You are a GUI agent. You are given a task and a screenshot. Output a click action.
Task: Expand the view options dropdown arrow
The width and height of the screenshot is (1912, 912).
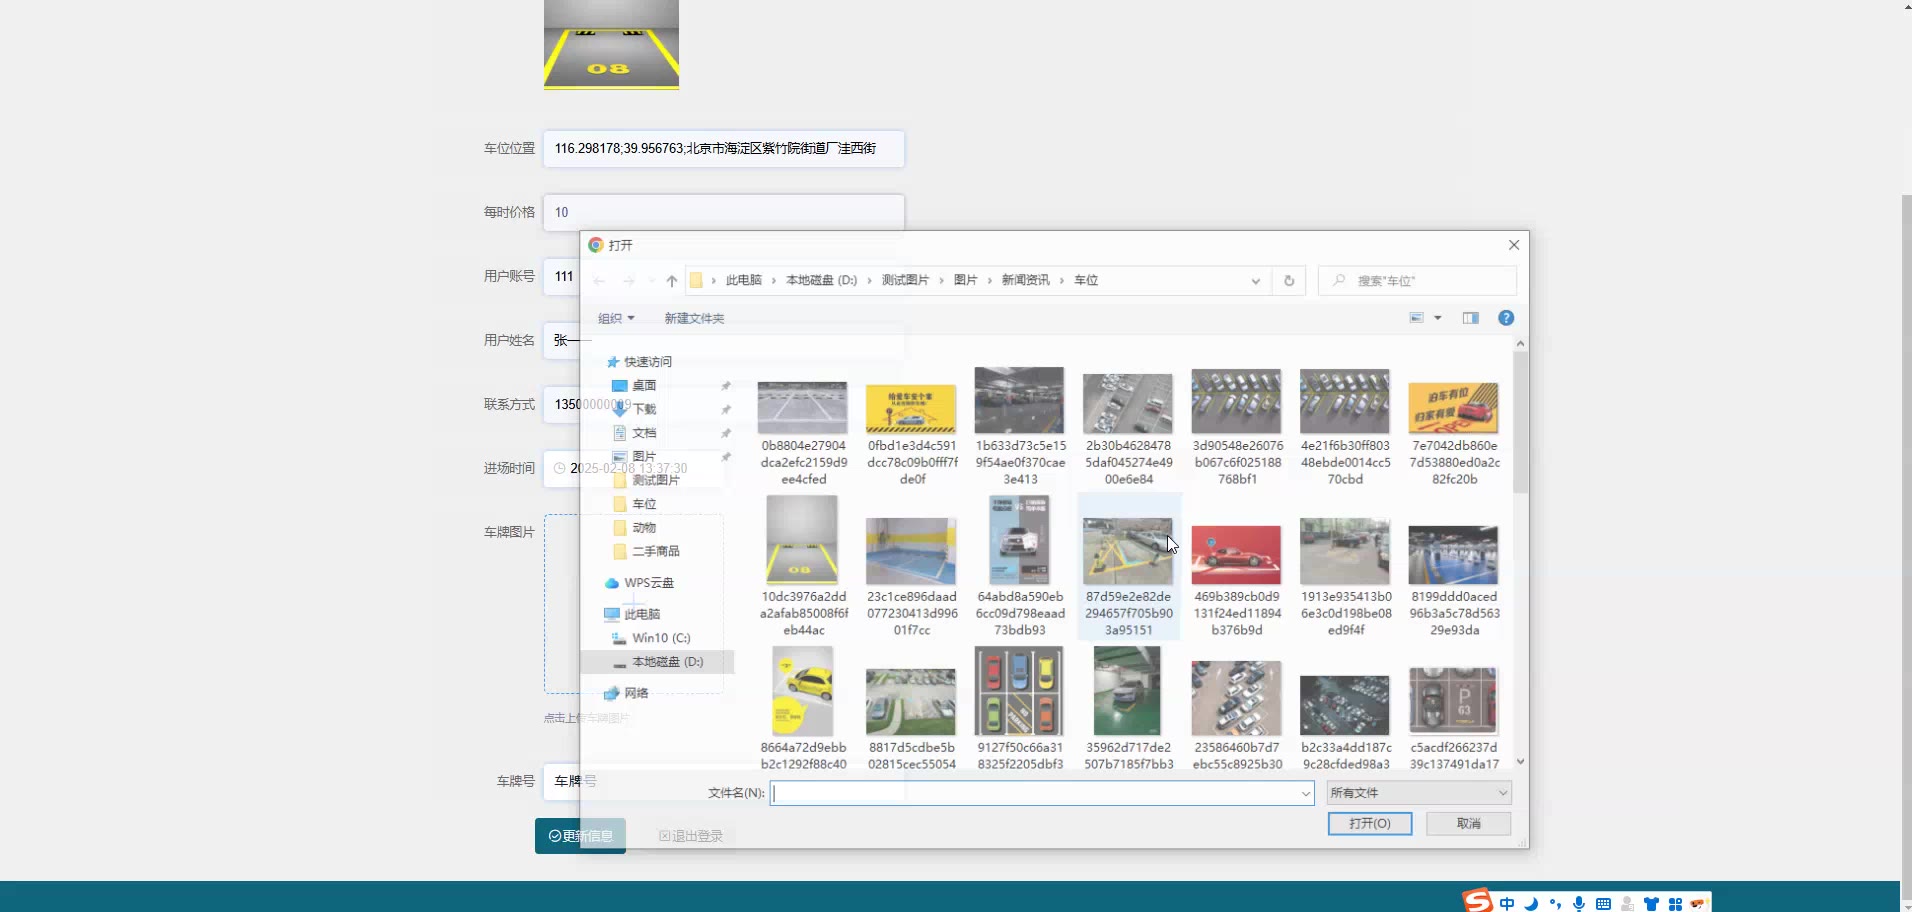tap(1438, 318)
